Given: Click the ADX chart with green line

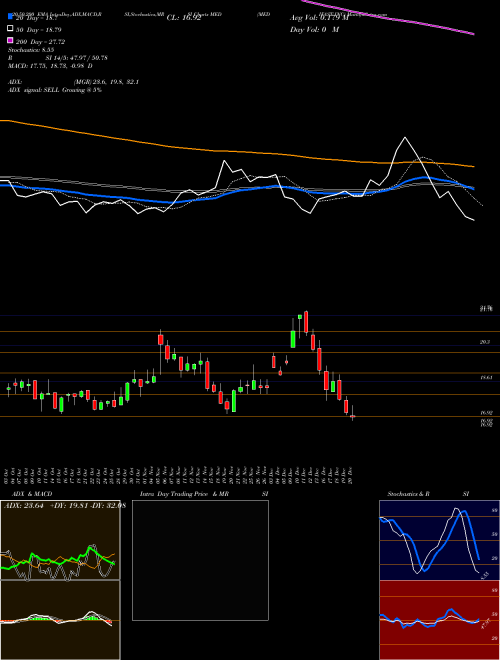Looking at the screenshot, I should pos(60,540).
